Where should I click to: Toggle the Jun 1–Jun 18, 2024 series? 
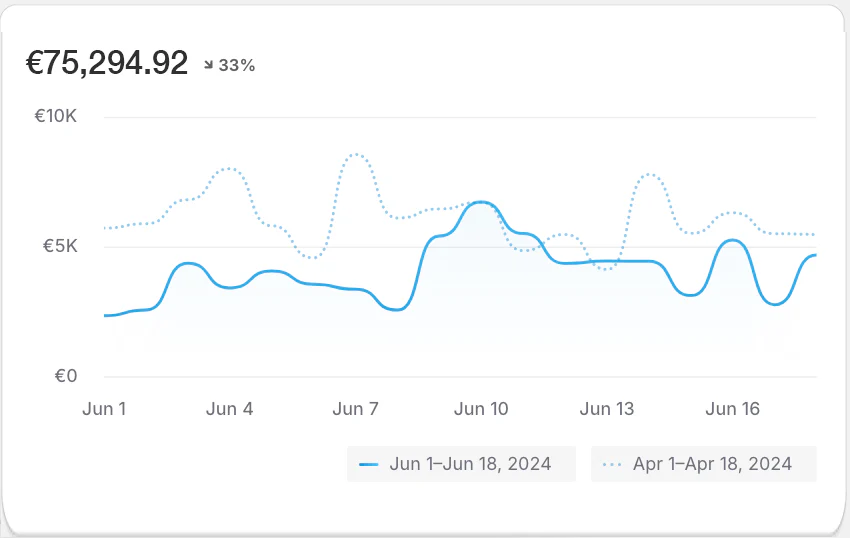click(x=462, y=464)
